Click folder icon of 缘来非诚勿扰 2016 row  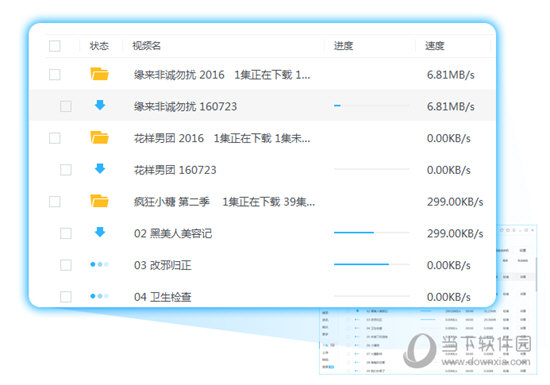click(x=100, y=74)
